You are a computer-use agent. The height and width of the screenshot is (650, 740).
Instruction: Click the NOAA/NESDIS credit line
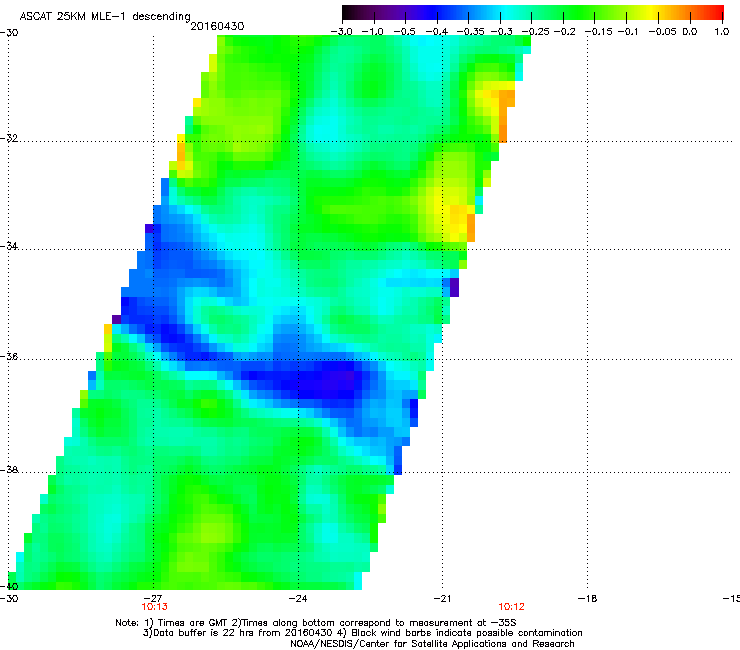click(x=432, y=644)
